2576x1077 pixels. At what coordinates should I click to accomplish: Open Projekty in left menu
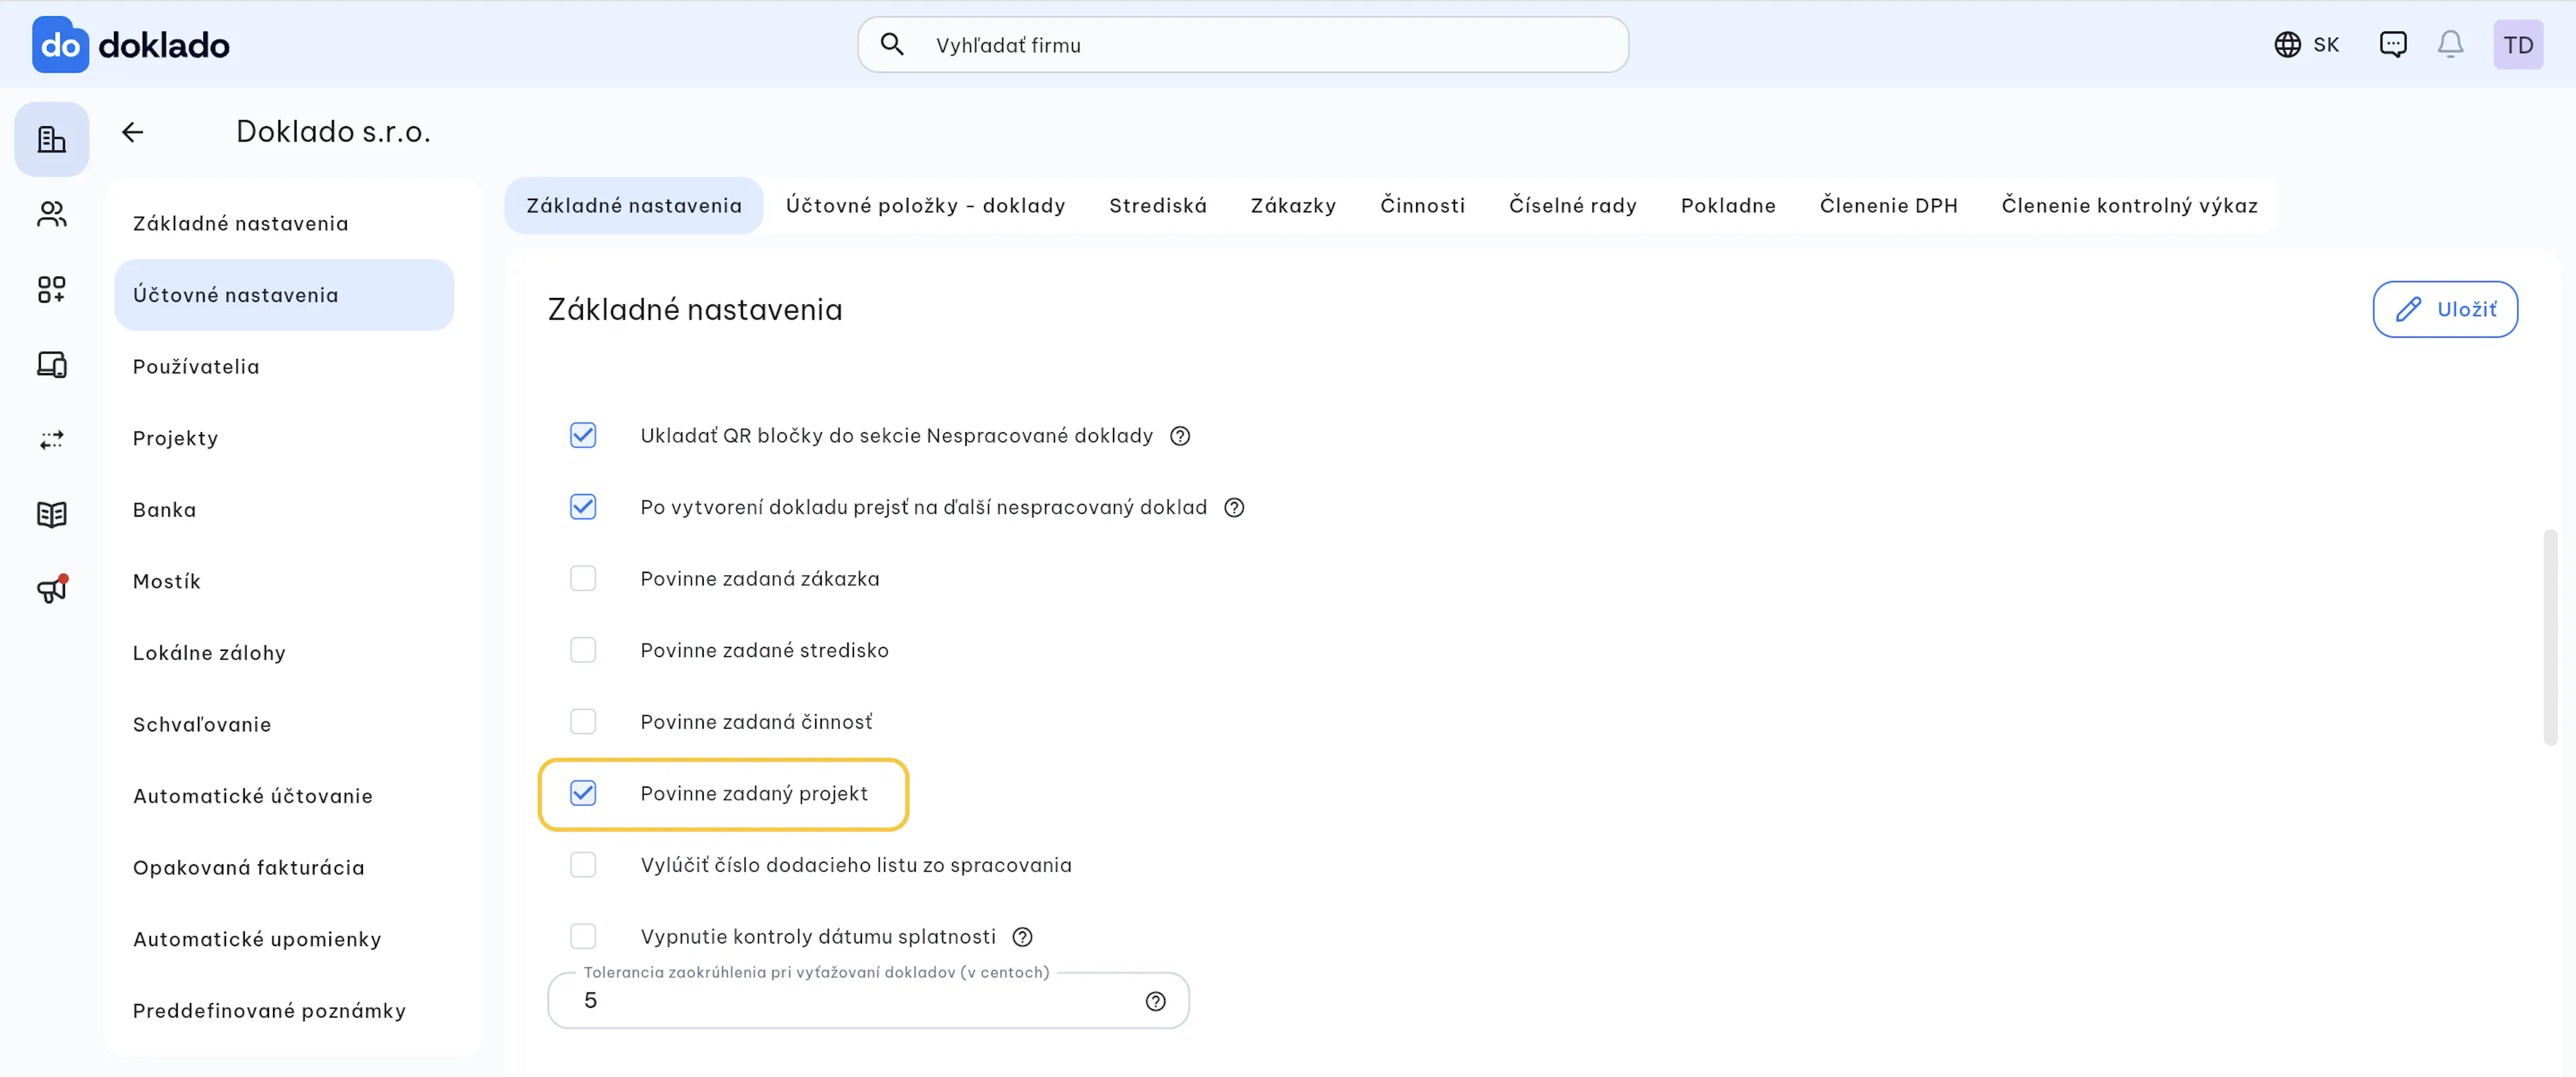click(284, 438)
